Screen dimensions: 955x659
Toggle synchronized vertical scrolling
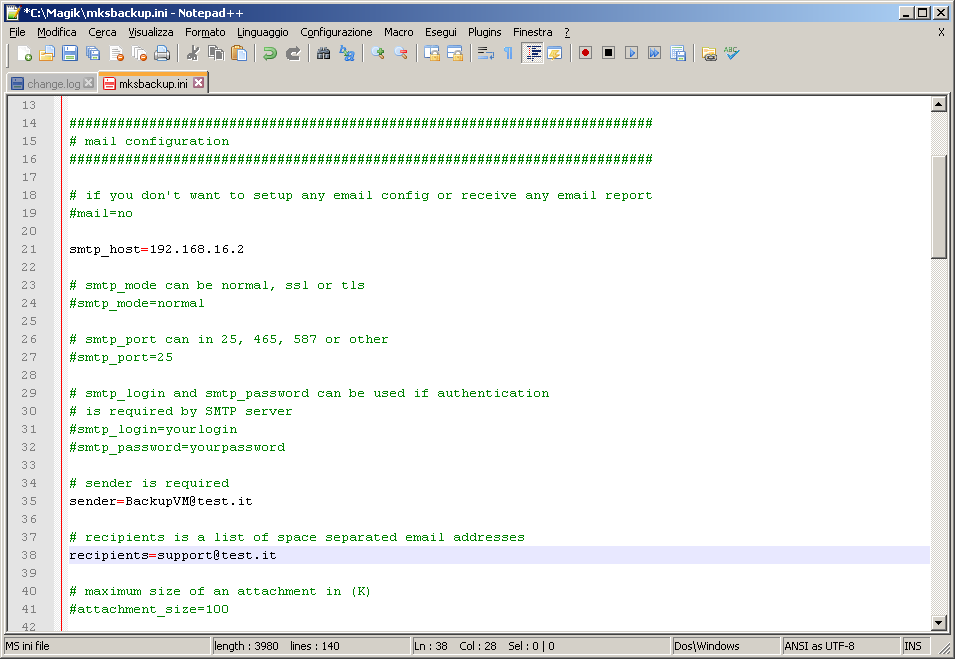(432, 54)
